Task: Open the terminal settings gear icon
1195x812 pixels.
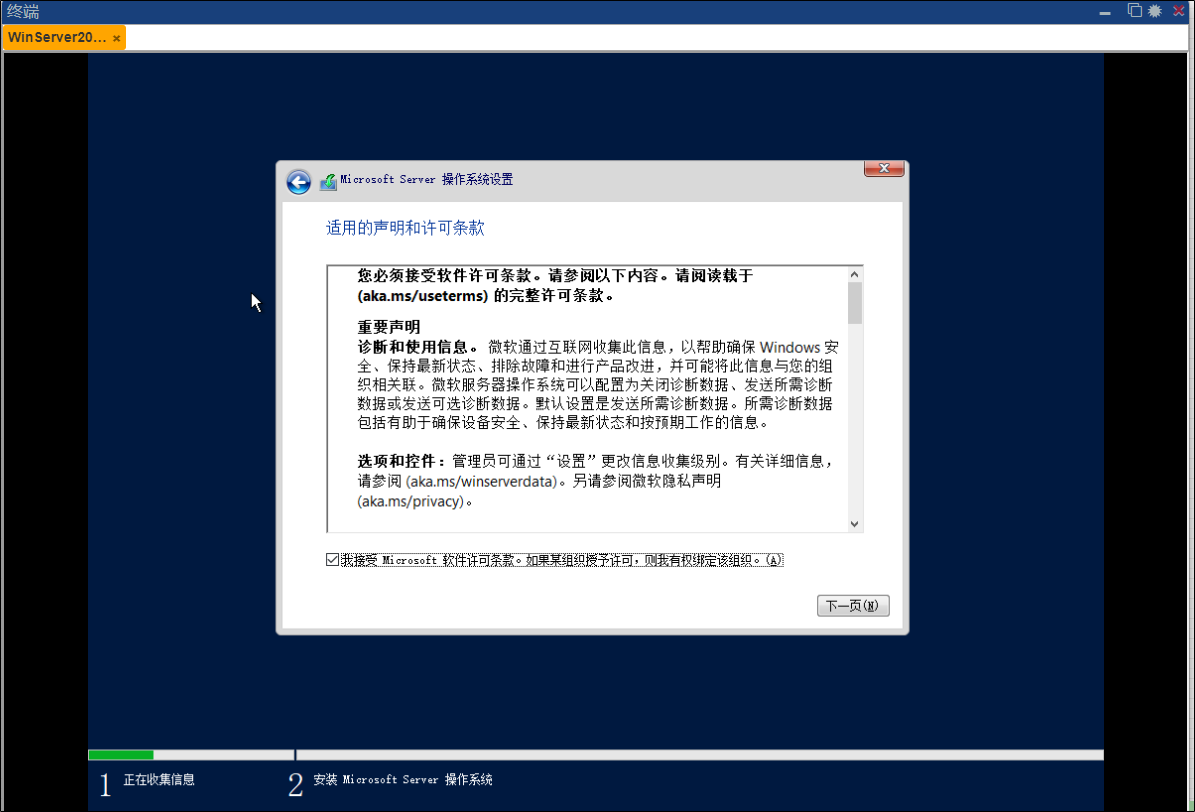Action: [x=1155, y=11]
